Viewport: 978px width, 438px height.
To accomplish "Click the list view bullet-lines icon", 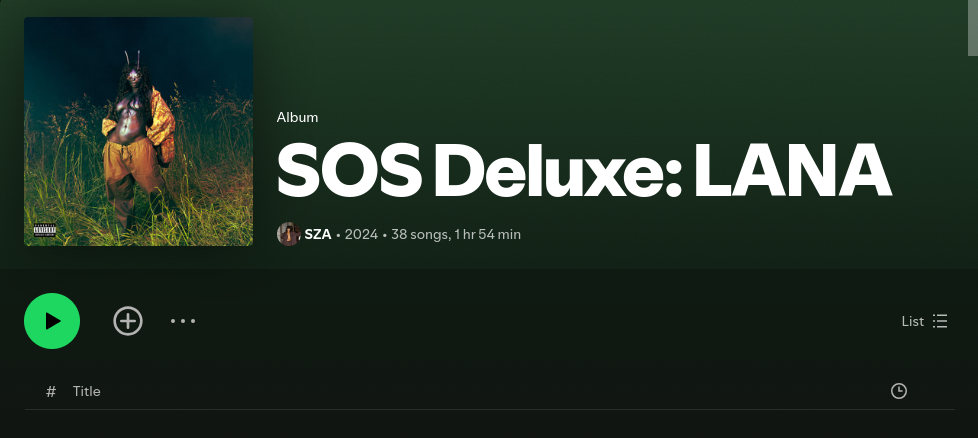I will tap(940, 321).
